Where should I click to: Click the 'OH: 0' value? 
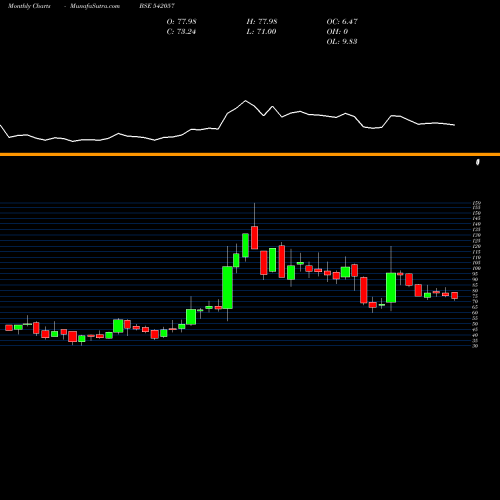(x=337, y=32)
